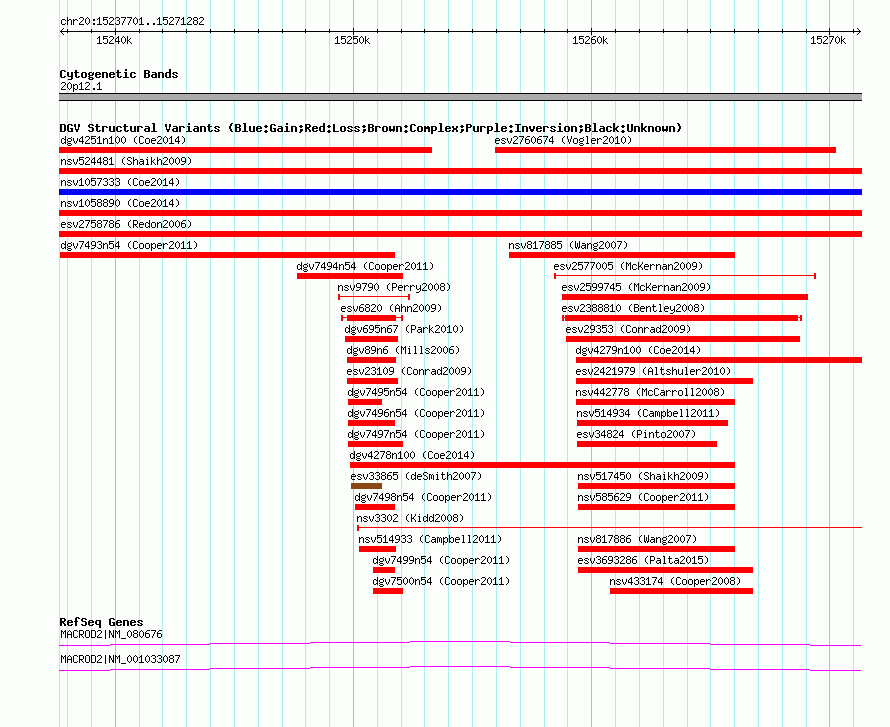890x727 pixels.
Task: Select the nsv514933 (Campbell2011) label
Action: tap(430, 539)
